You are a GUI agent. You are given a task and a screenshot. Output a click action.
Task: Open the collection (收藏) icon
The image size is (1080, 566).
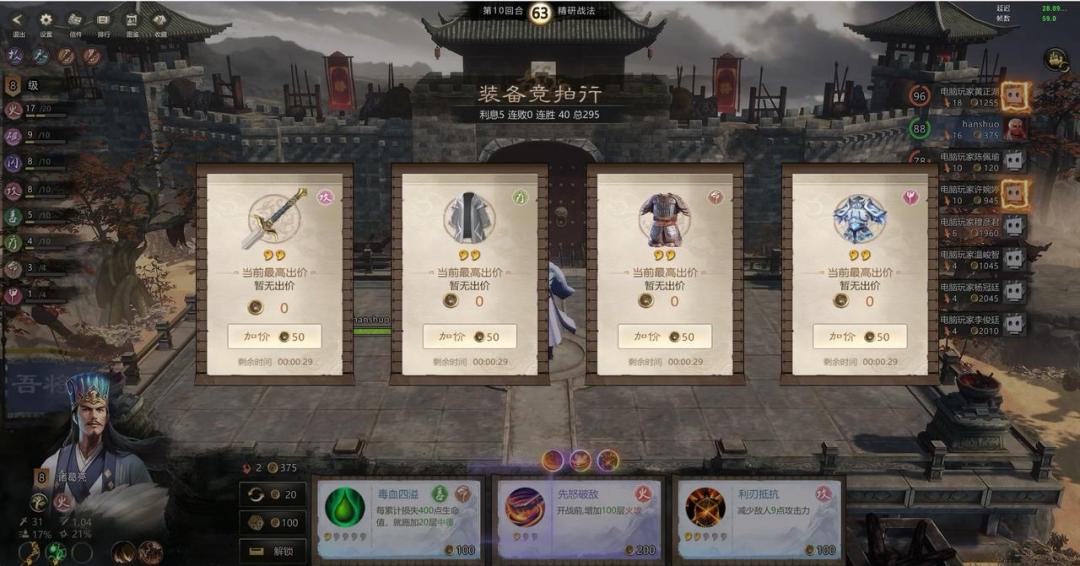pyautogui.click(x=160, y=21)
